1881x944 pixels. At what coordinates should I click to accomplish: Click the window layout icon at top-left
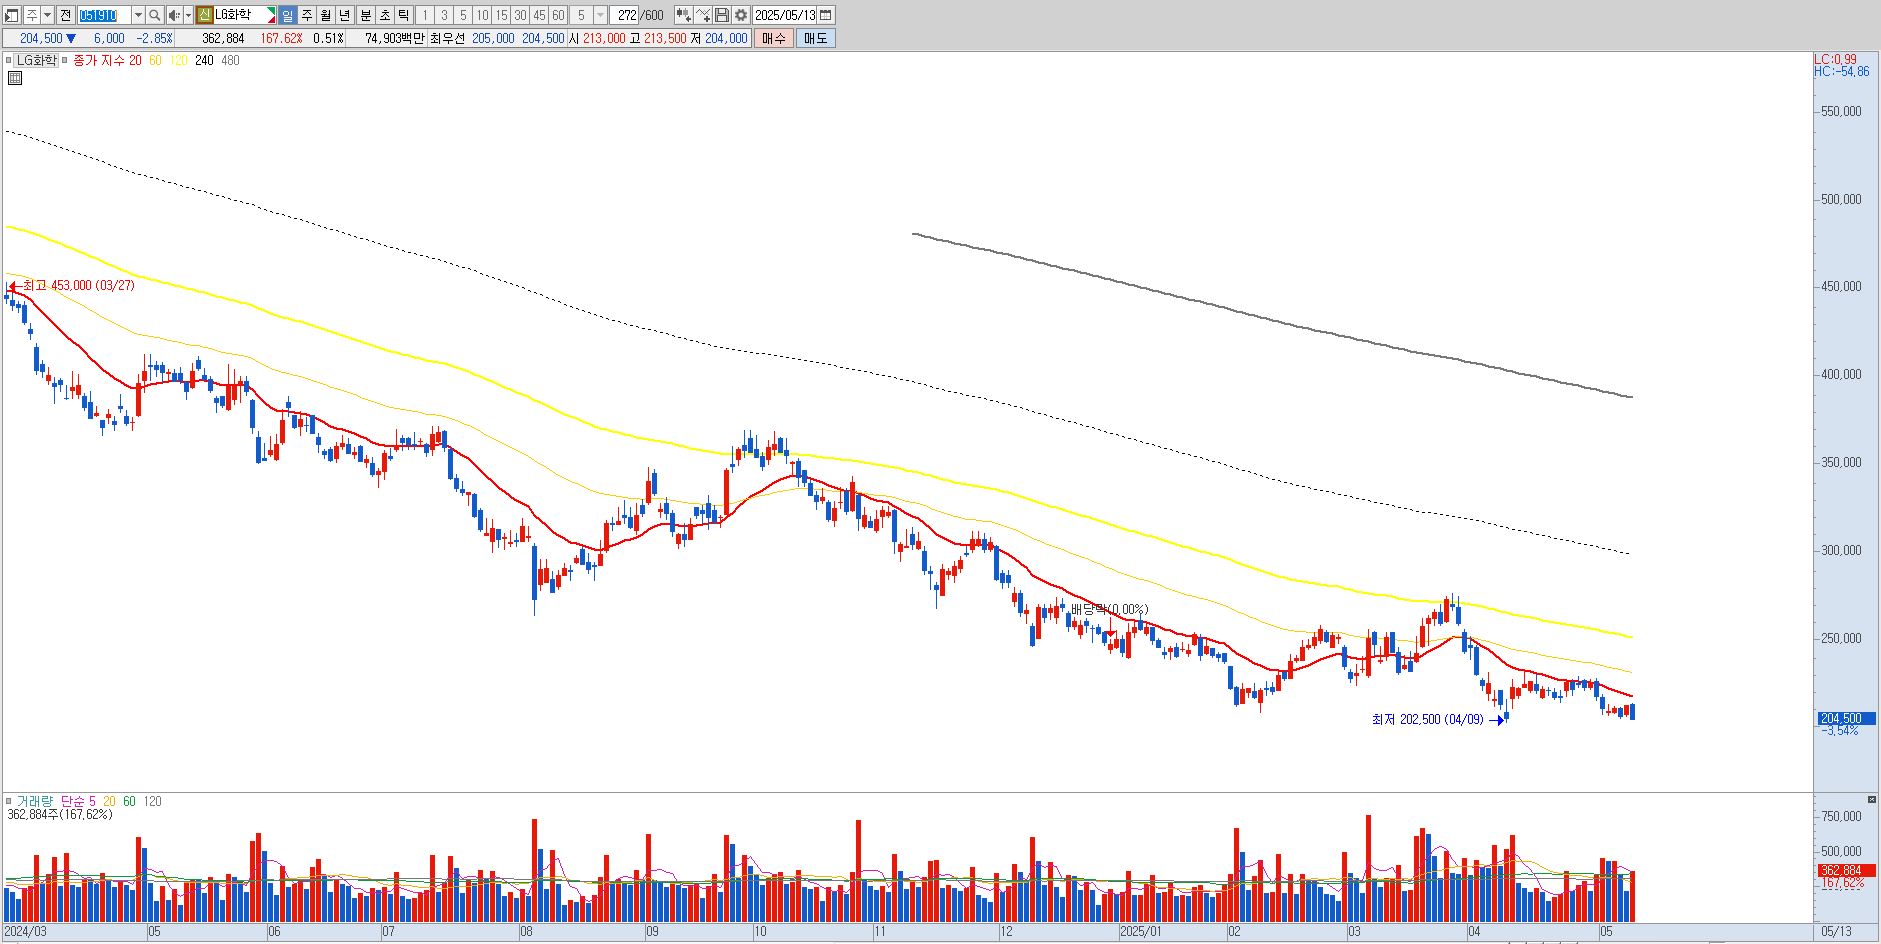click(x=11, y=15)
